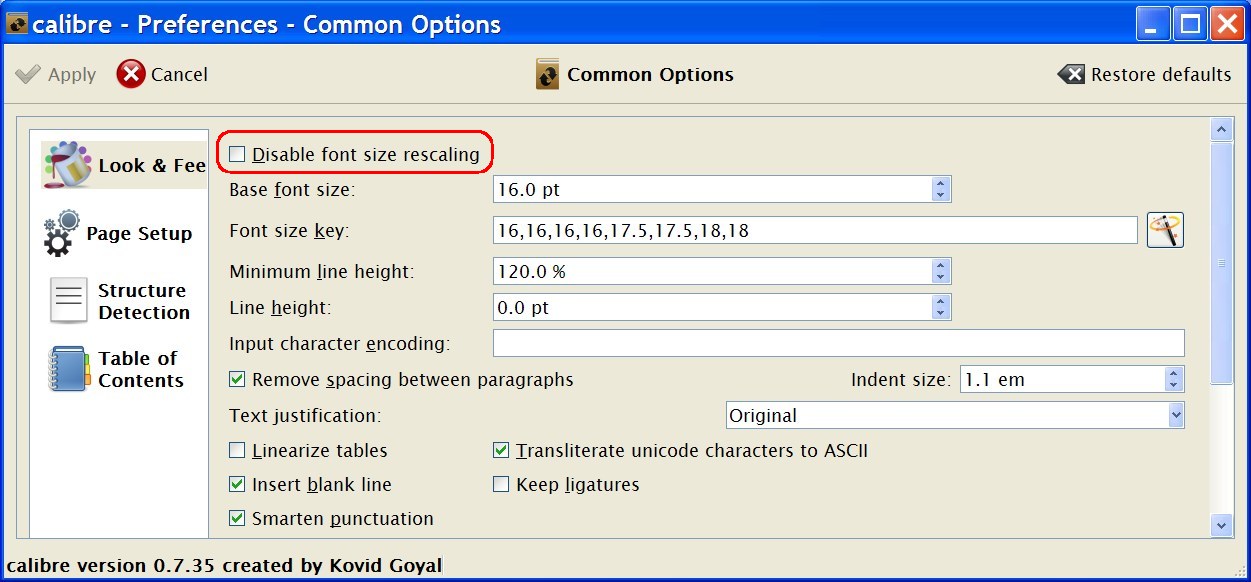Focus the Input character encoding field
The height and width of the screenshot is (582, 1251).
click(x=838, y=343)
